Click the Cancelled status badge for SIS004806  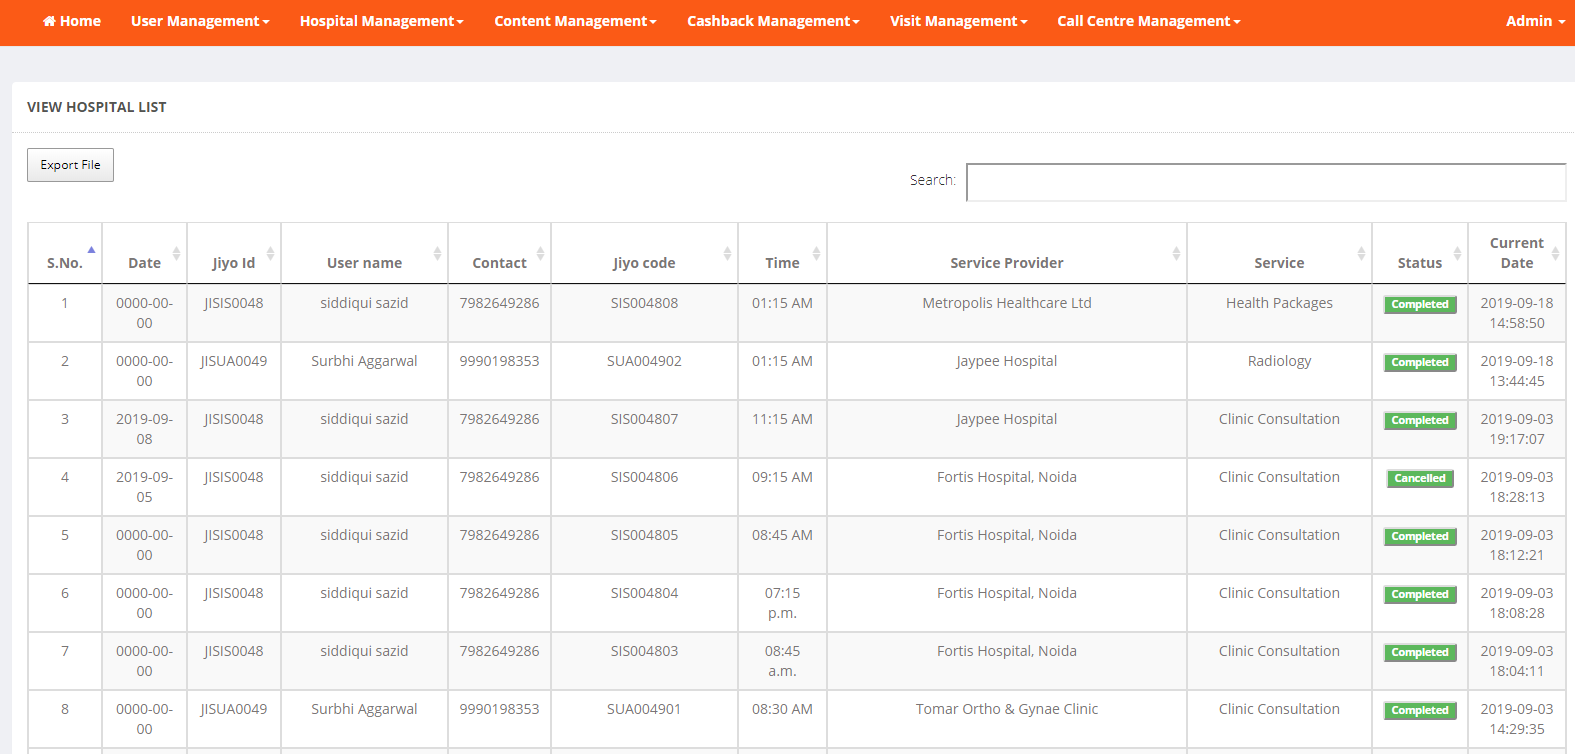pyautogui.click(x=1420, y=479)
